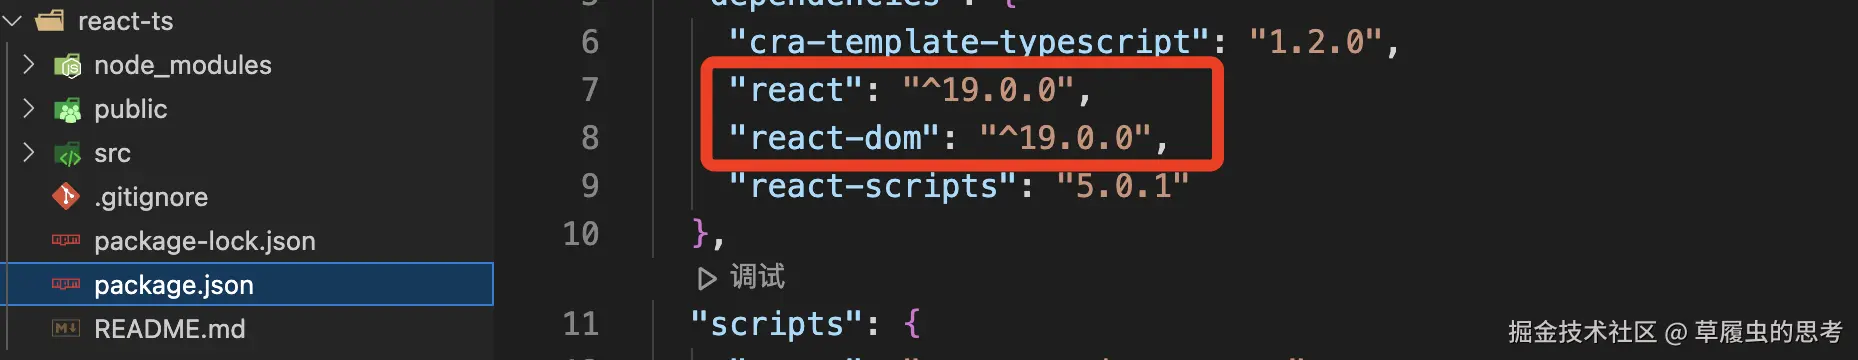Screen dimensions: 1858x360
Task: Click the 调试 debug code lens
Action: click(x=757, y=276)
